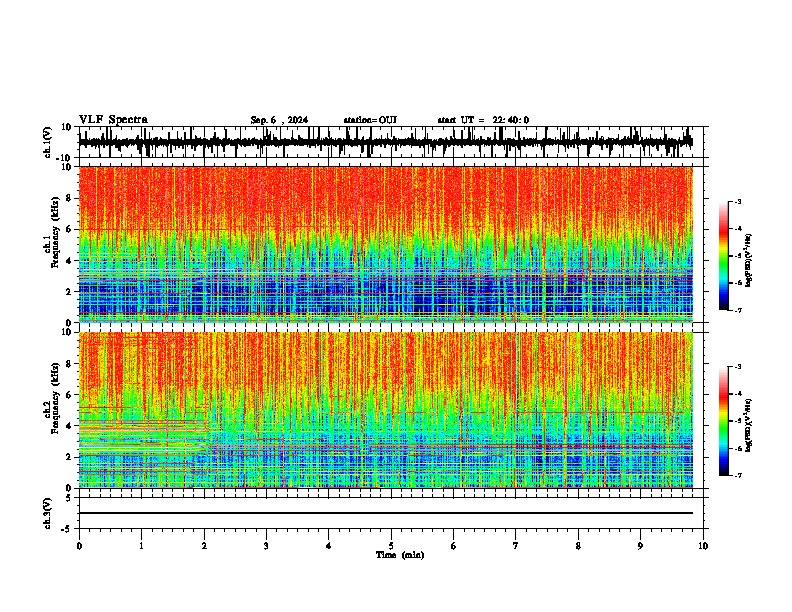The height and width of the screenshot is (612, 792).
Task: Click time axis tick label "5"
Action: 391,546
